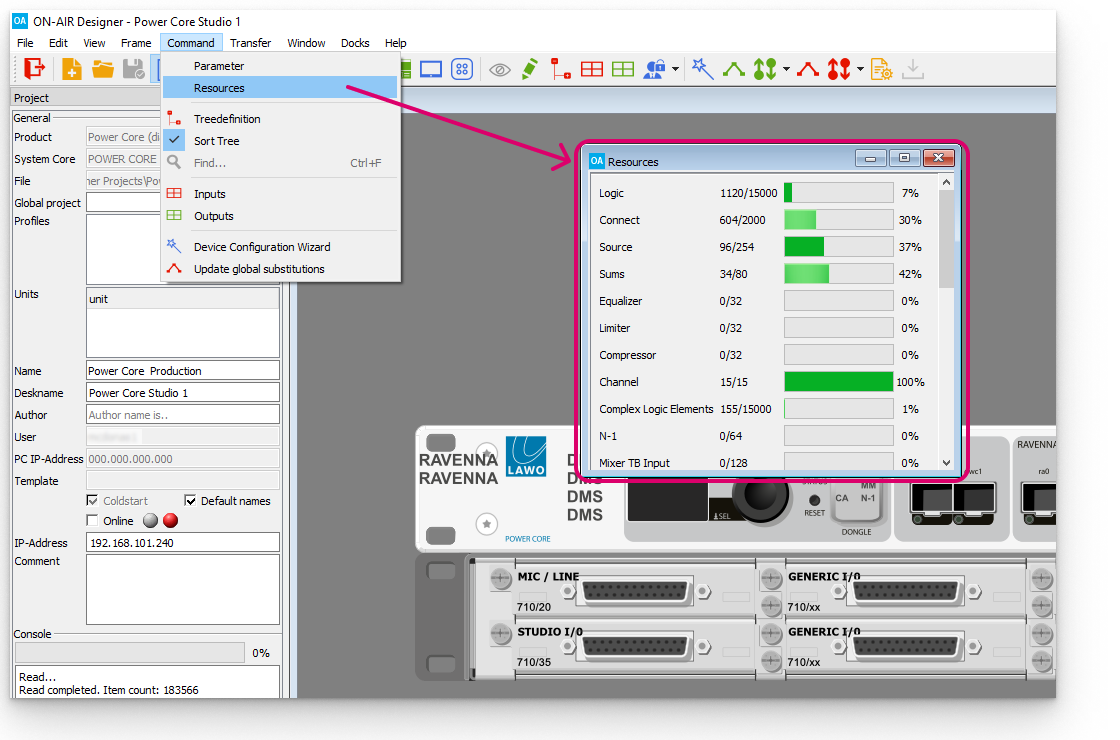Select Resources from the Command menu

219,88
